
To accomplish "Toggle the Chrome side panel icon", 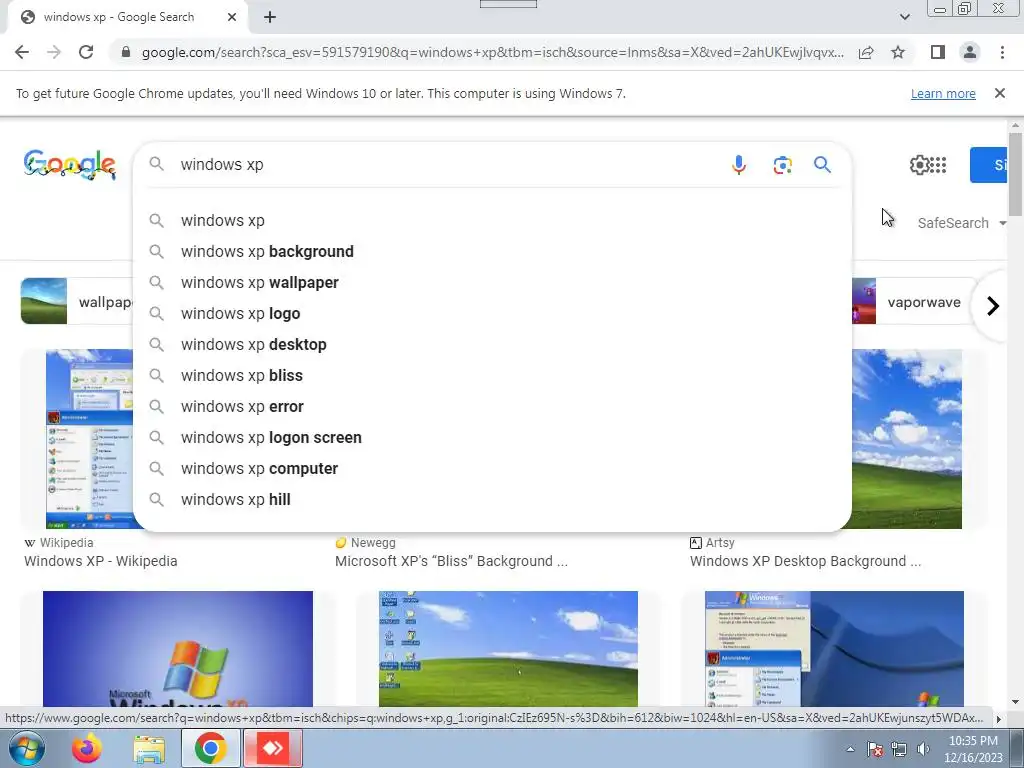I will pos(938,52).
